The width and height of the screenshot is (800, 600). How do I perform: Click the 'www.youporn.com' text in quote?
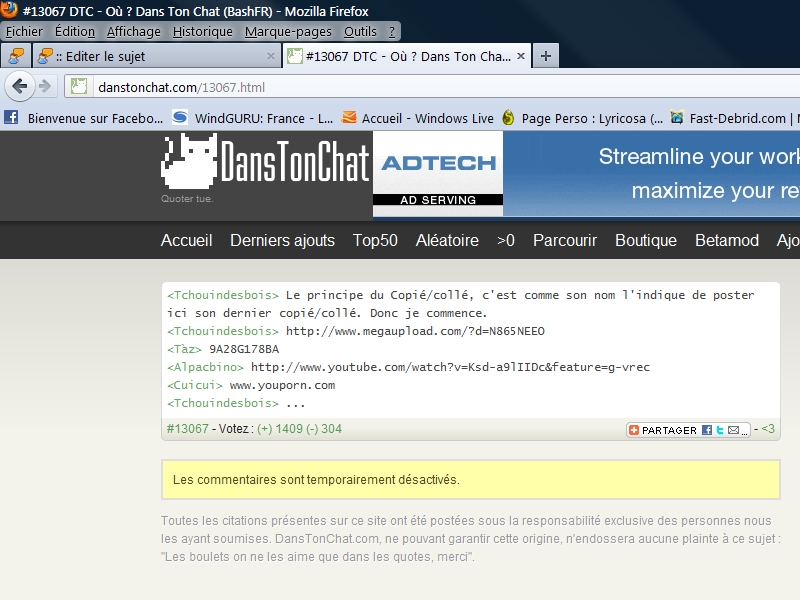click(x=282, y=385)
